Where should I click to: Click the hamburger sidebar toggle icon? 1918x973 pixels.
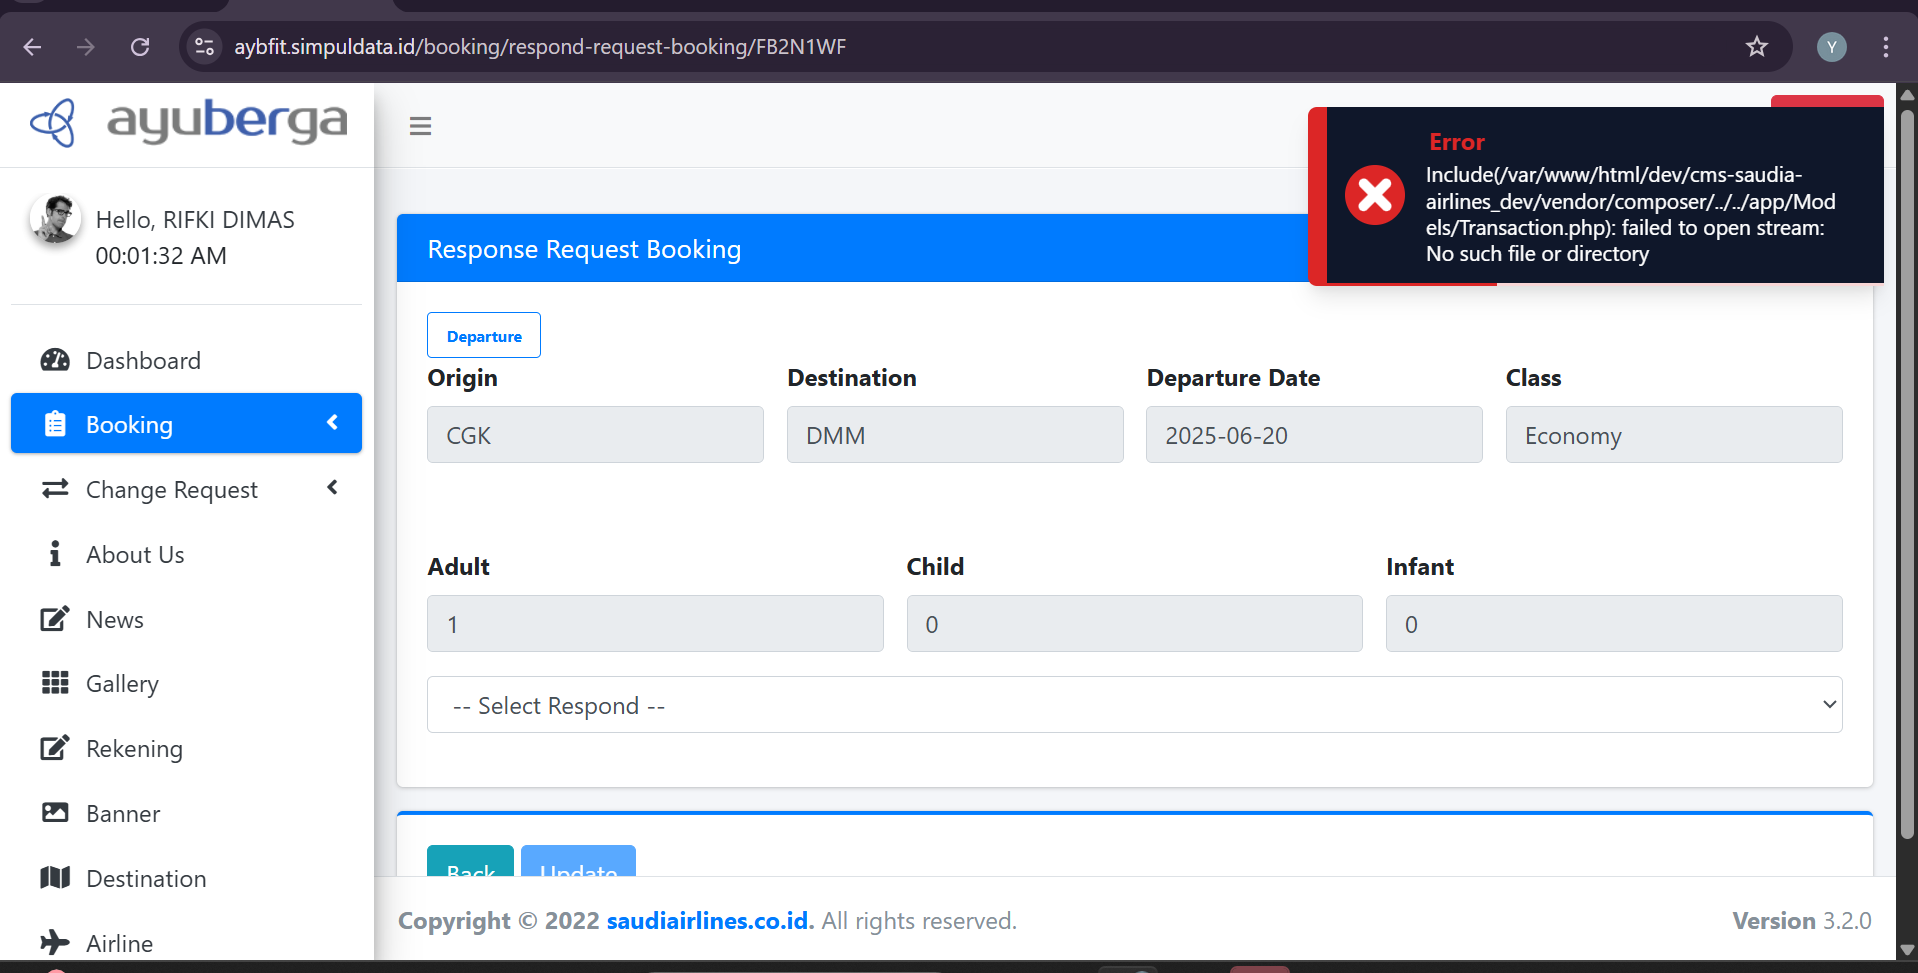click(420, 126)
